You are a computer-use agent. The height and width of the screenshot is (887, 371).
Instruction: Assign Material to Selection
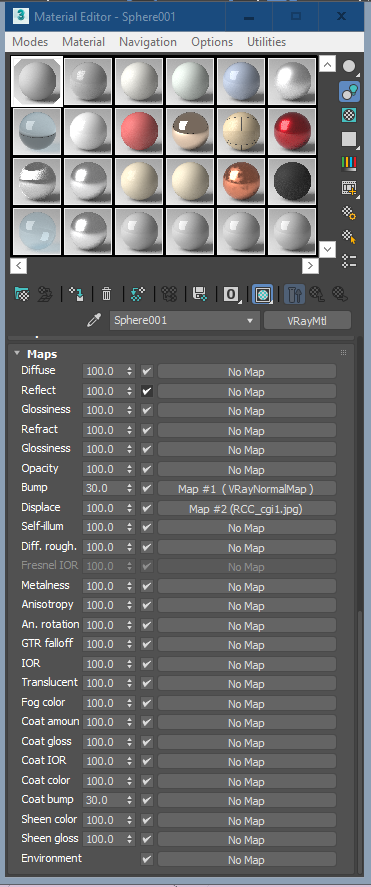click(x=76, y=294)
